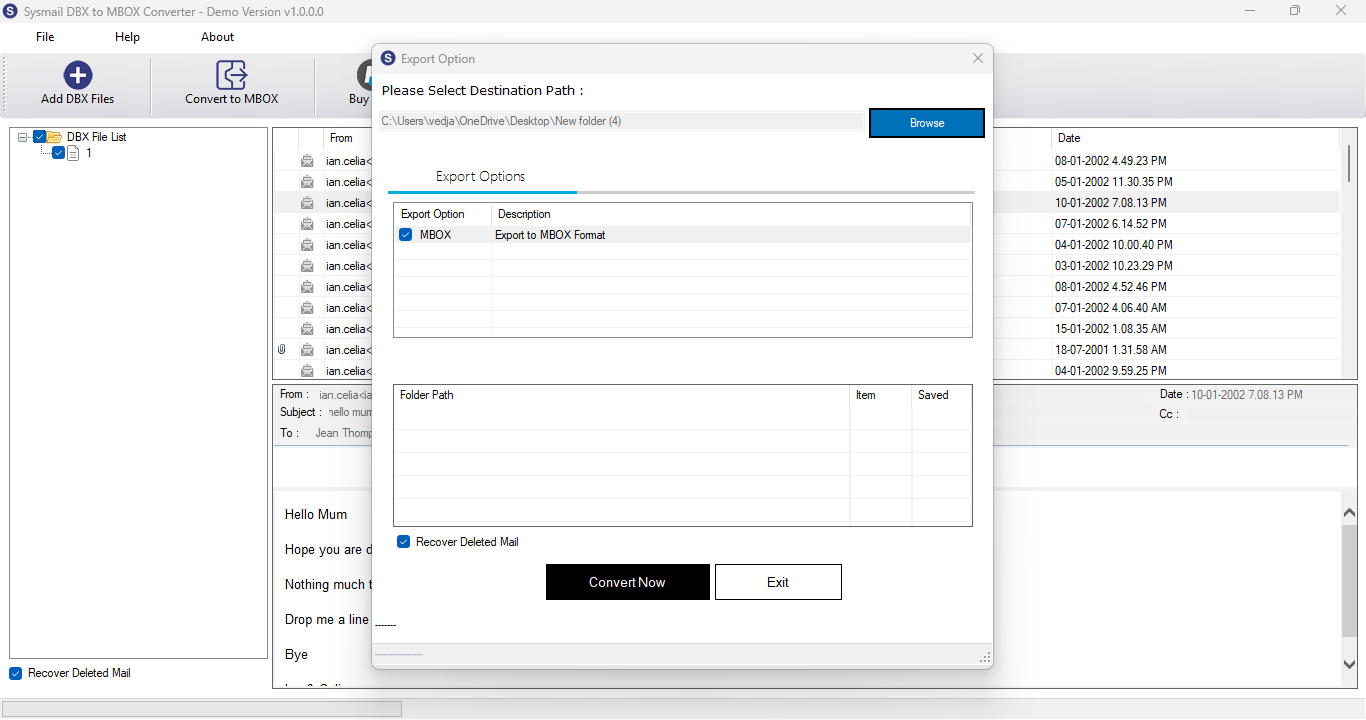This screenshot has width=1366, height=720.
Task: Click the paperclip attachment icon in mail list
Action: click(282, 350)
